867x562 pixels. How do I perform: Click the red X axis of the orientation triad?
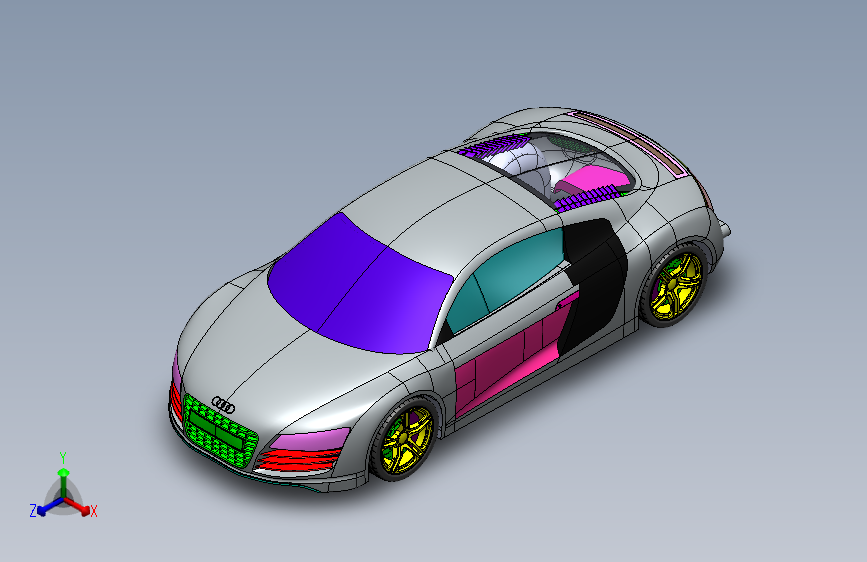pyautogui.click(x=78, y=506)
